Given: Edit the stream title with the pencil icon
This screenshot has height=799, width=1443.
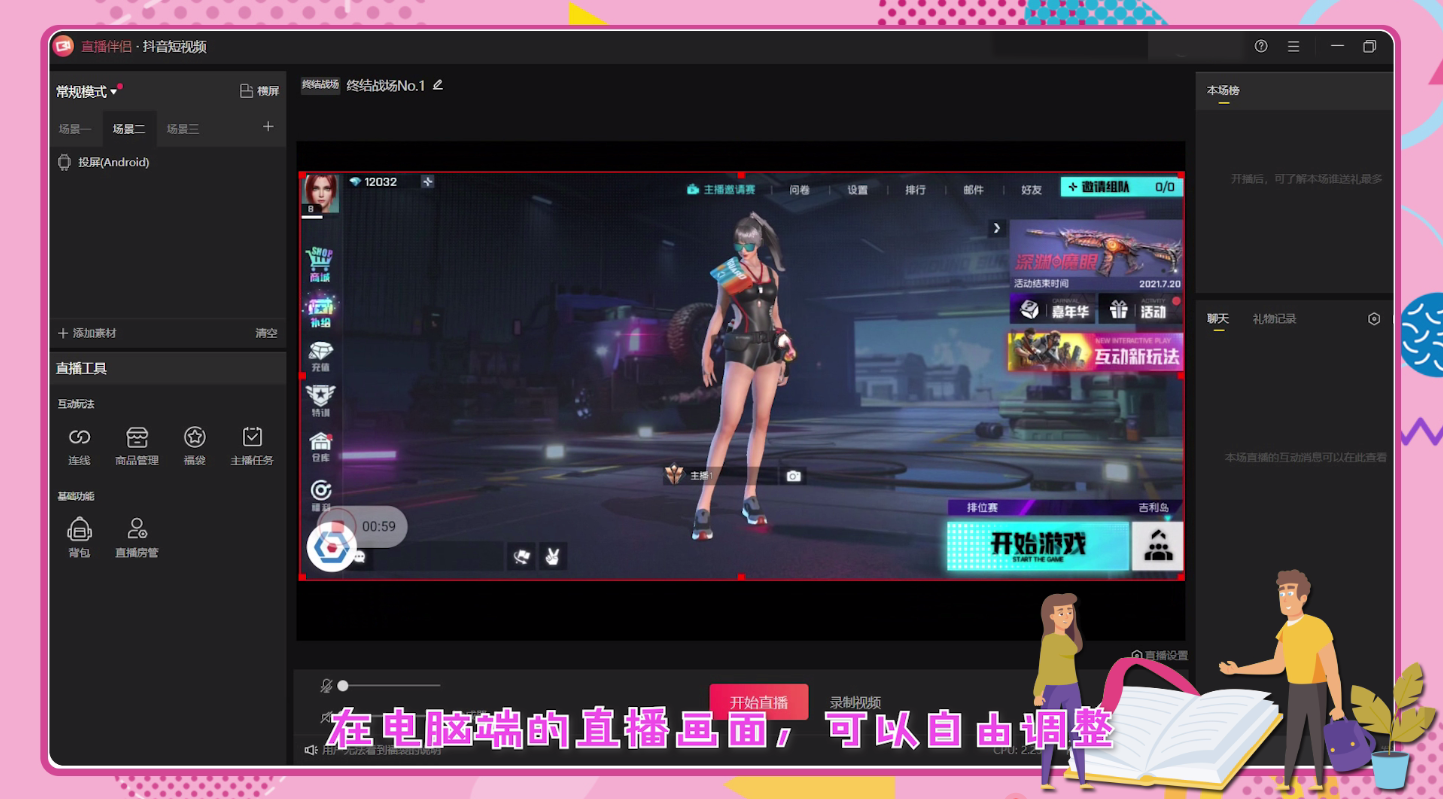Looking at the screenshot, I should tap(438, 85).
